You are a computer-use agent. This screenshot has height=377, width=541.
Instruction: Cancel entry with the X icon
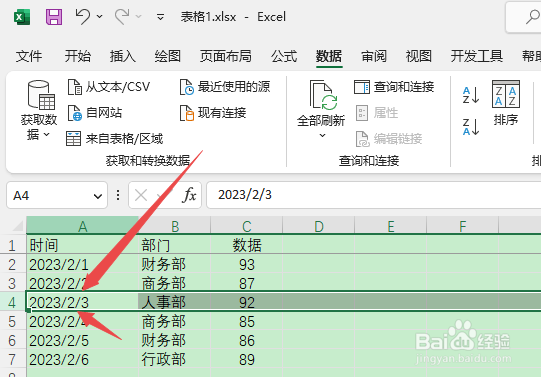pos(141,196)
